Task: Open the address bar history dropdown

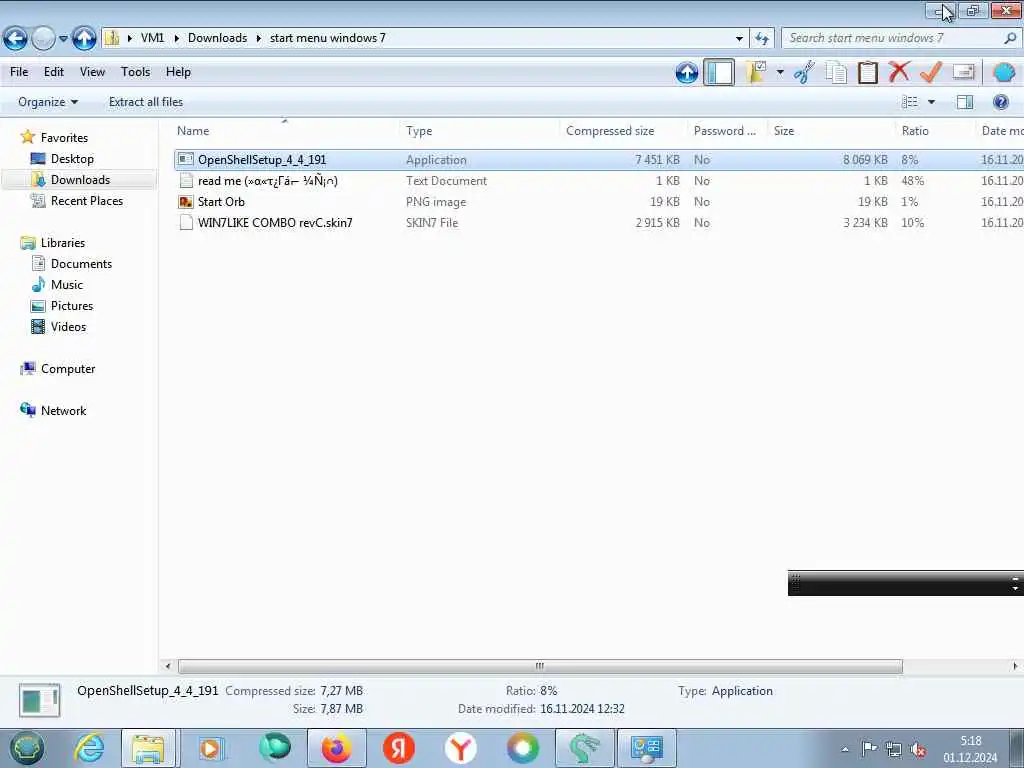Action: point(739,39)
